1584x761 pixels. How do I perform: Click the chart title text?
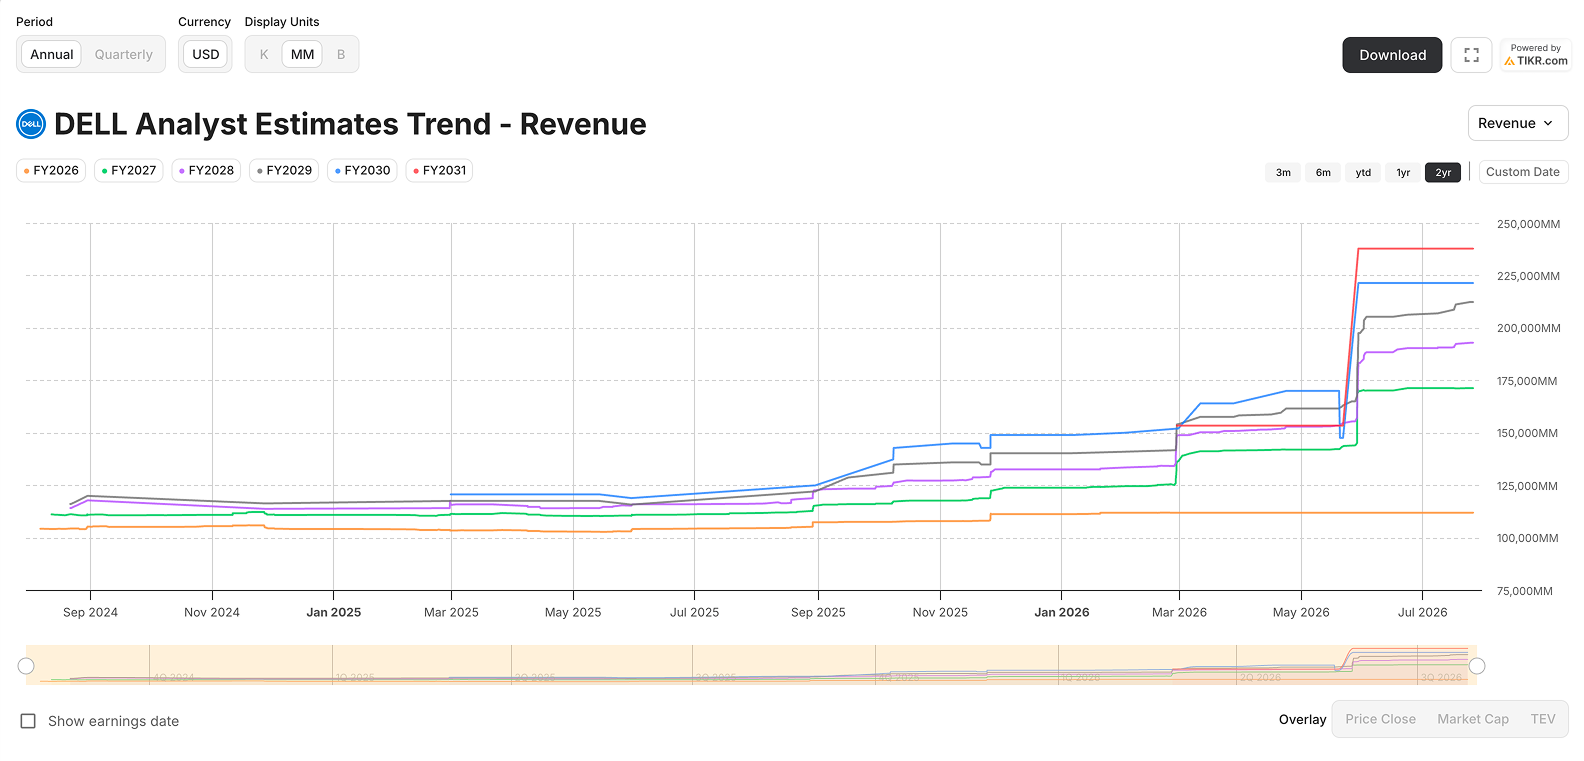coord(350,124)
